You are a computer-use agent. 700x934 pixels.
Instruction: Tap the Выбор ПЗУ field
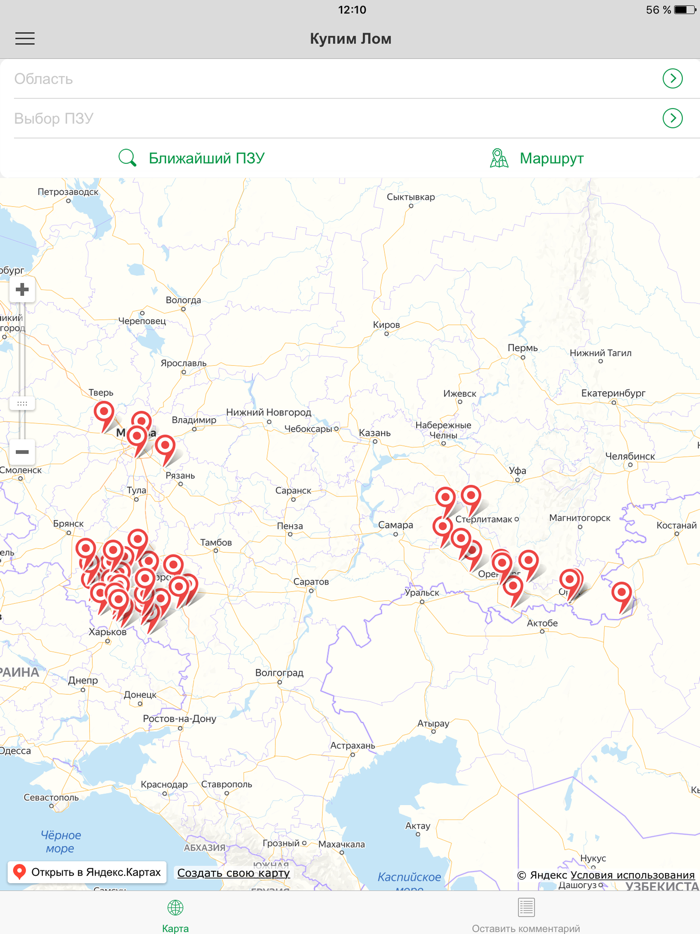(x=350, y=118)
